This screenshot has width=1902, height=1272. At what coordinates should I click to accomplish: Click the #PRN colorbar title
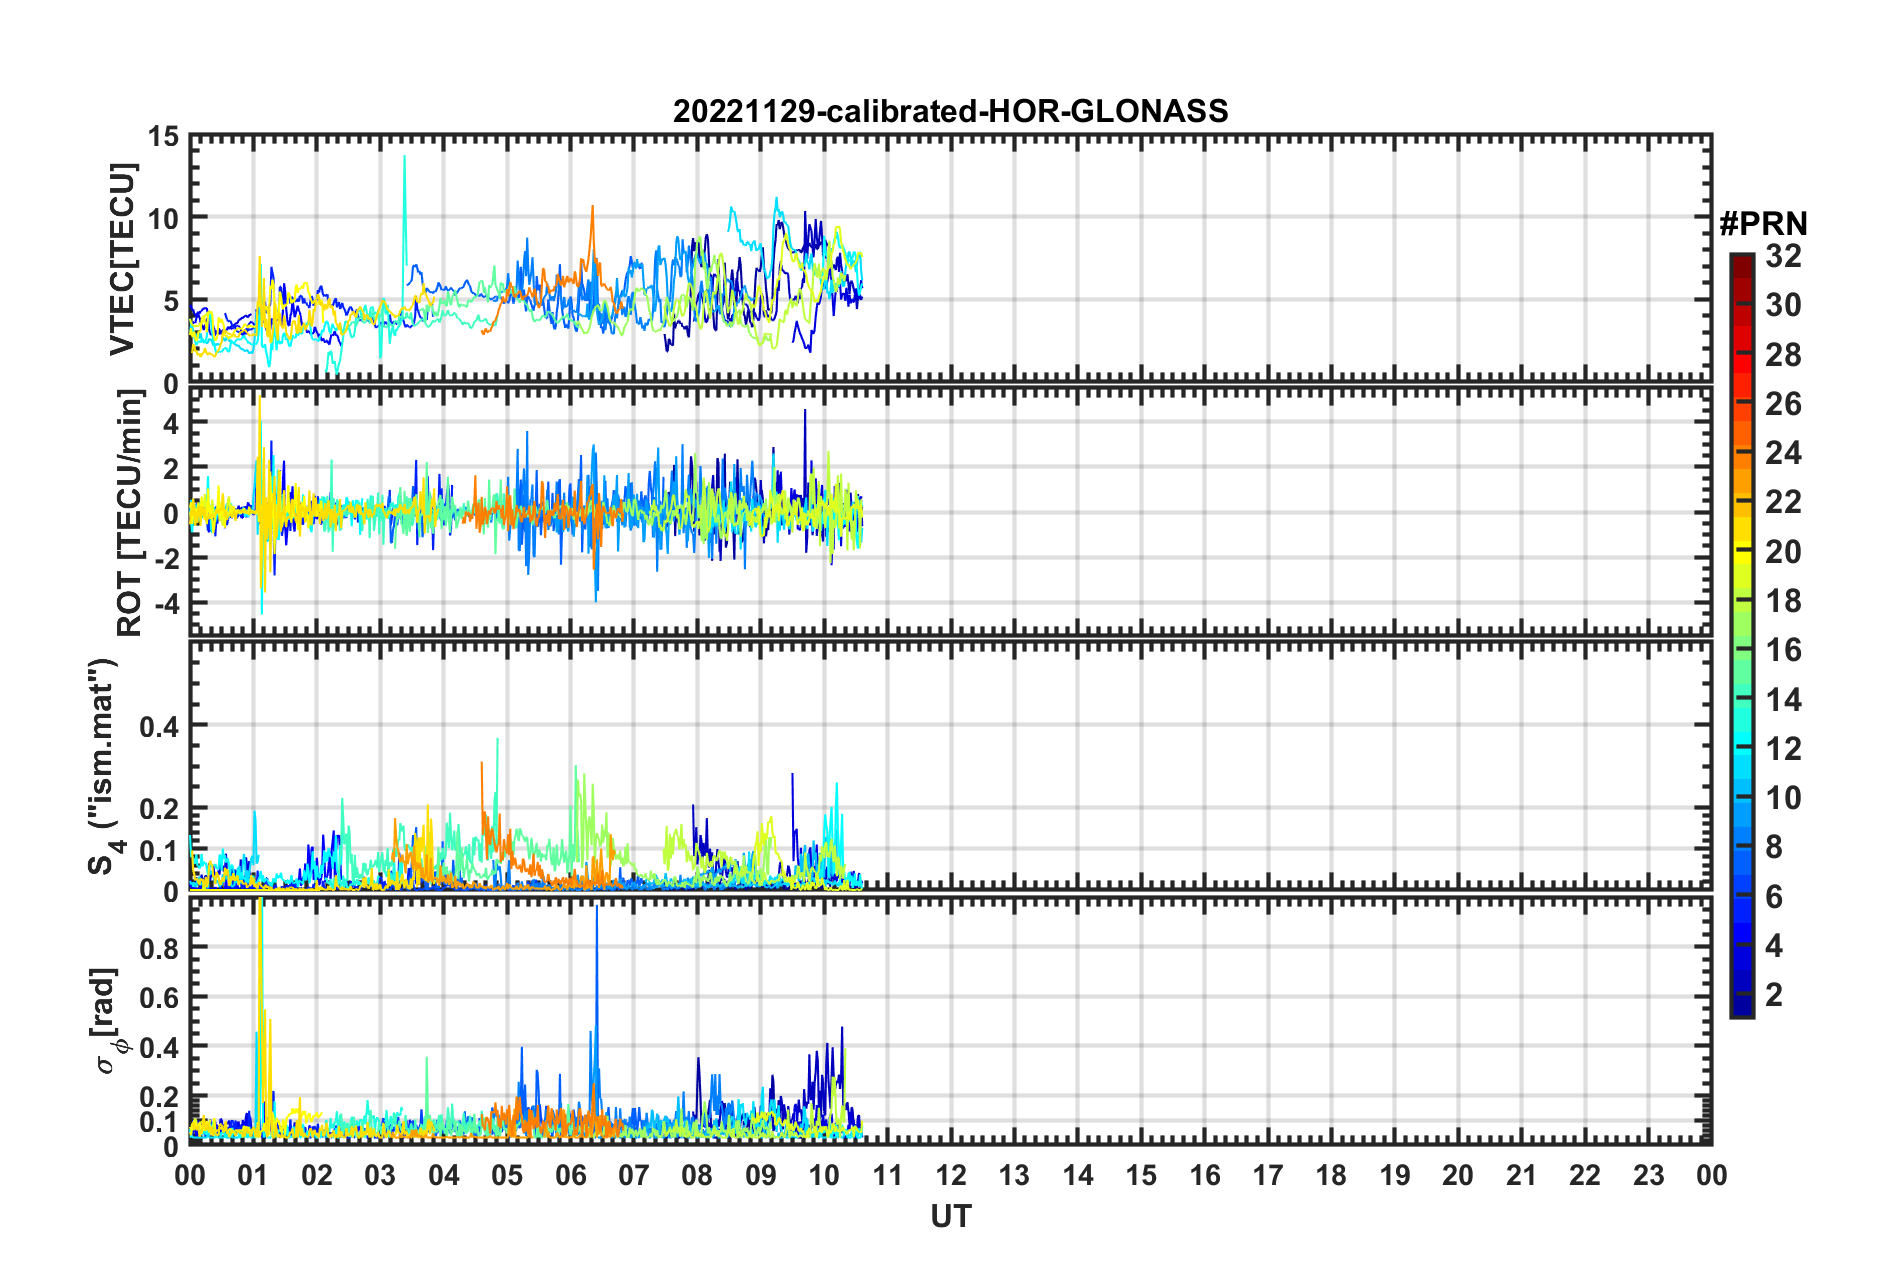click(1763, 224)
